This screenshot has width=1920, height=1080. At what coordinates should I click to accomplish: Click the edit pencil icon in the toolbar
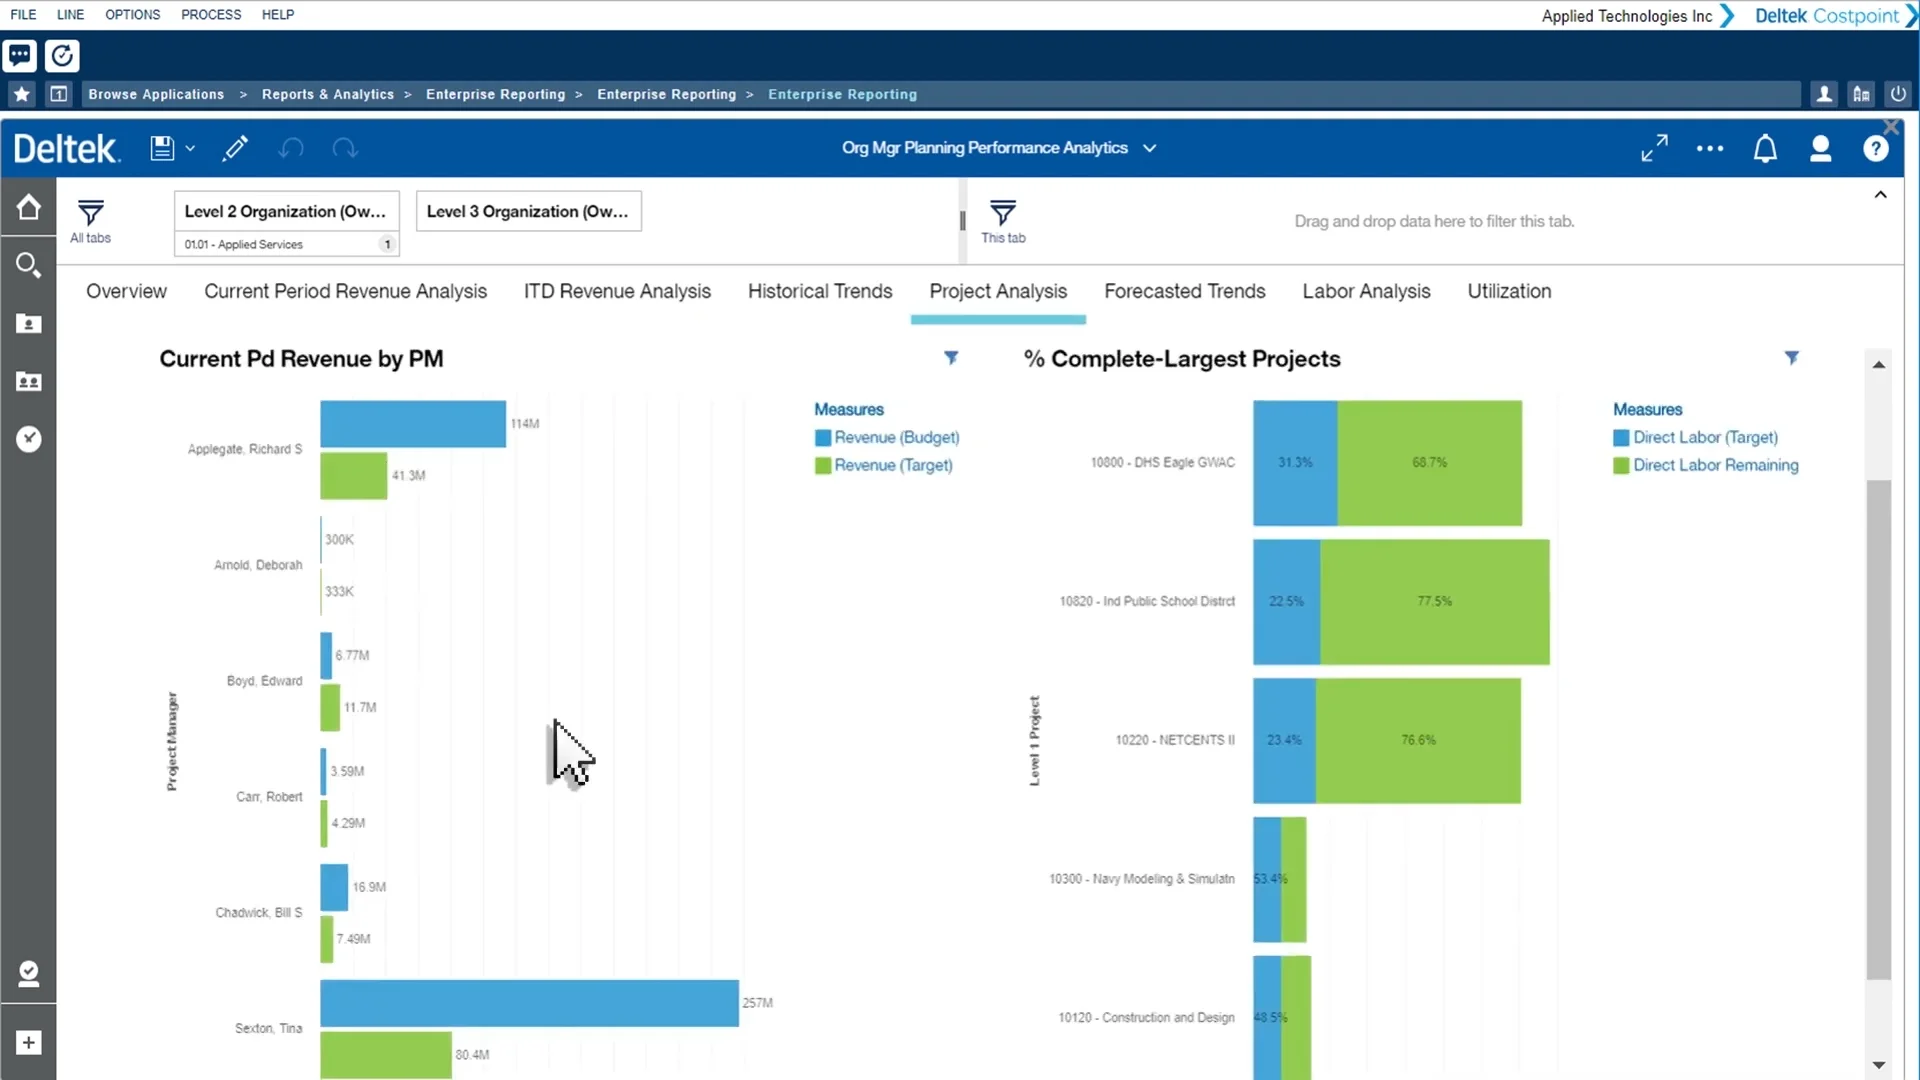pyautogui.click(x=235, y=147)
